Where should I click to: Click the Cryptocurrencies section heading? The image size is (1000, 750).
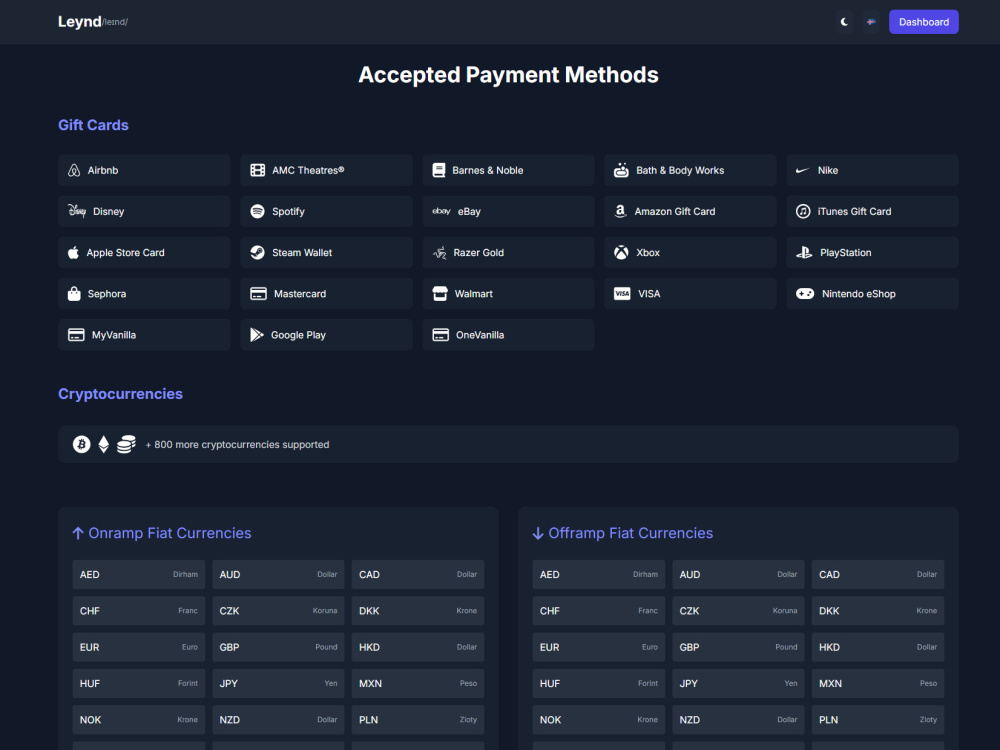pyautogui.click(x=121, y=393)
